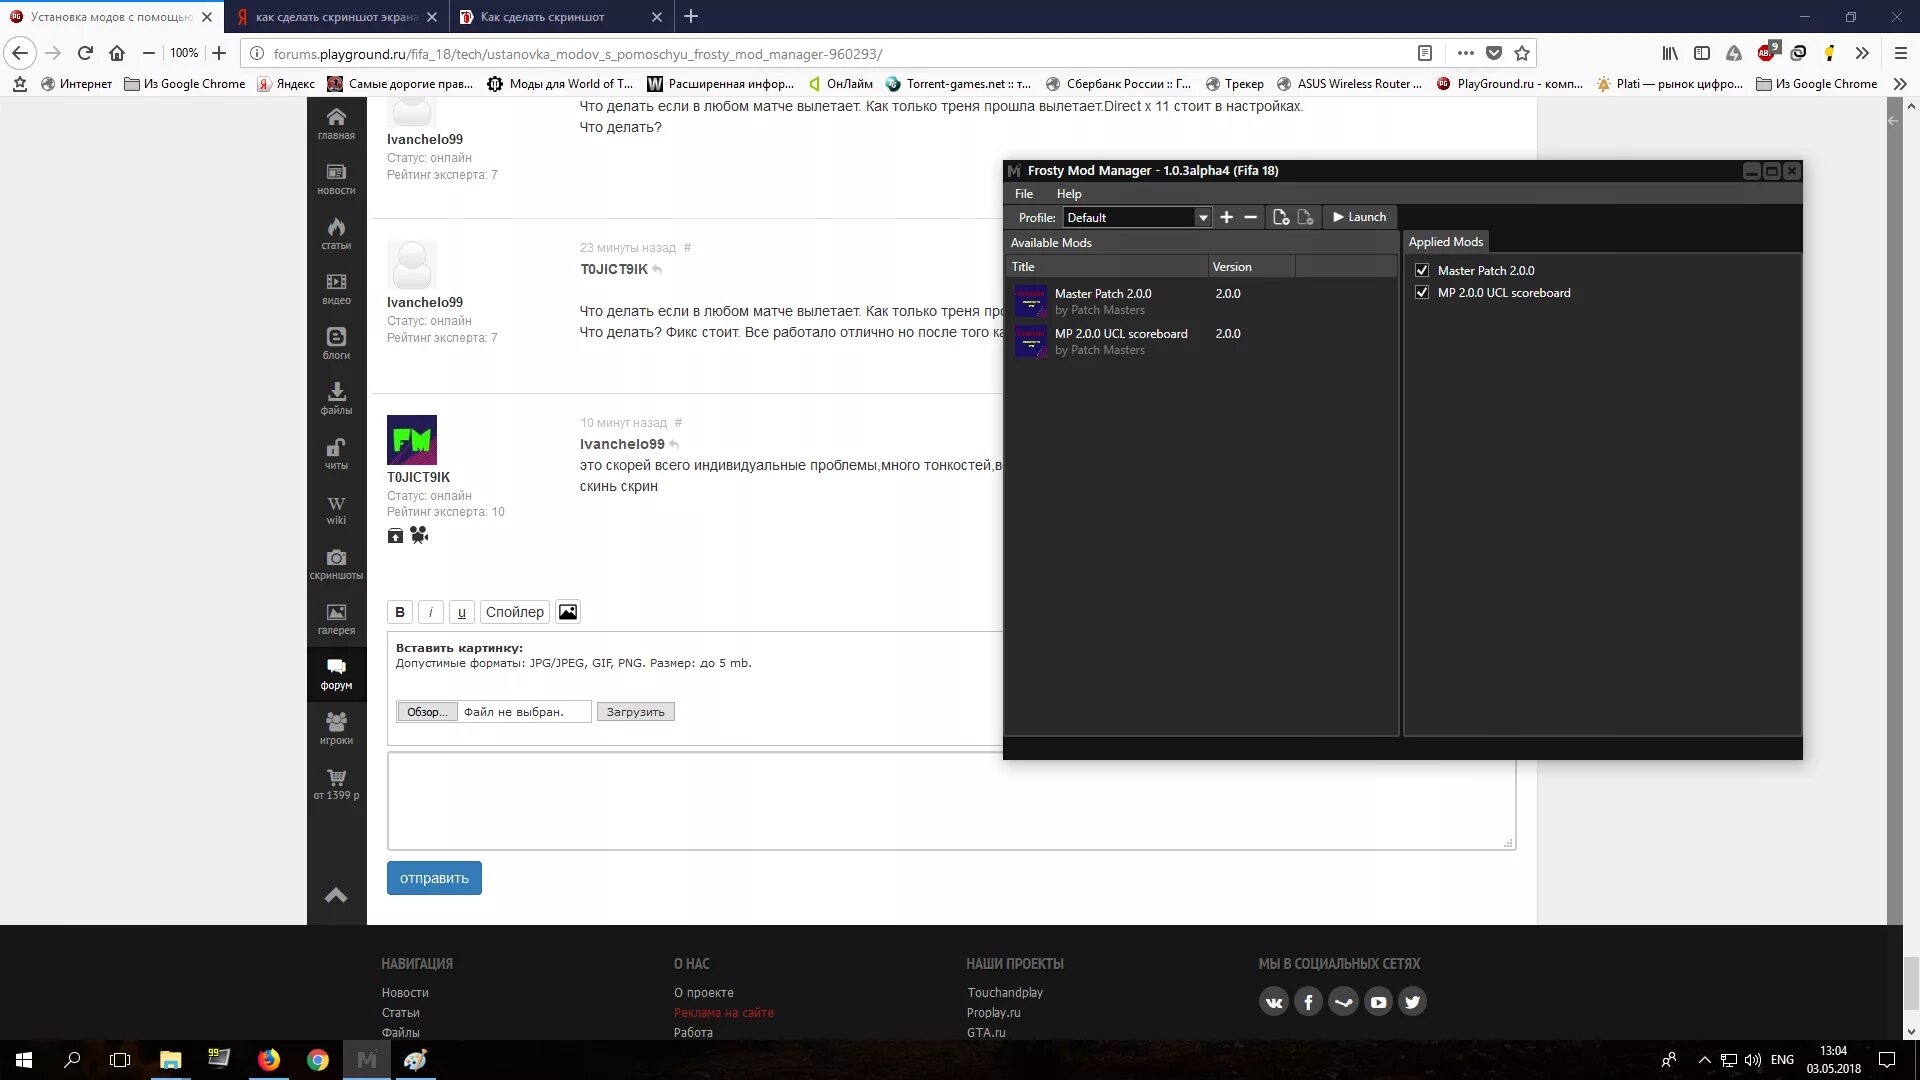Open the Скриншоты sidebar section
This screenshot has height=1080, width=1920.
[x=336, y=564]
